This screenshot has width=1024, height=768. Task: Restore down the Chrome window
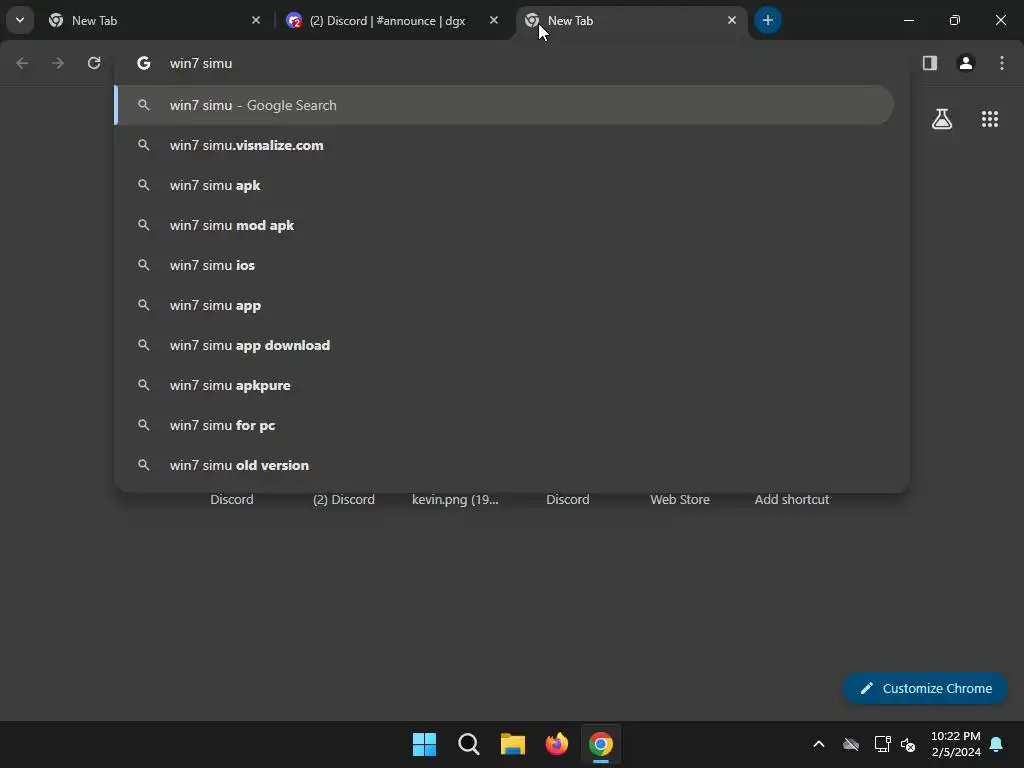pyautogui.click(x=954, y=20)
